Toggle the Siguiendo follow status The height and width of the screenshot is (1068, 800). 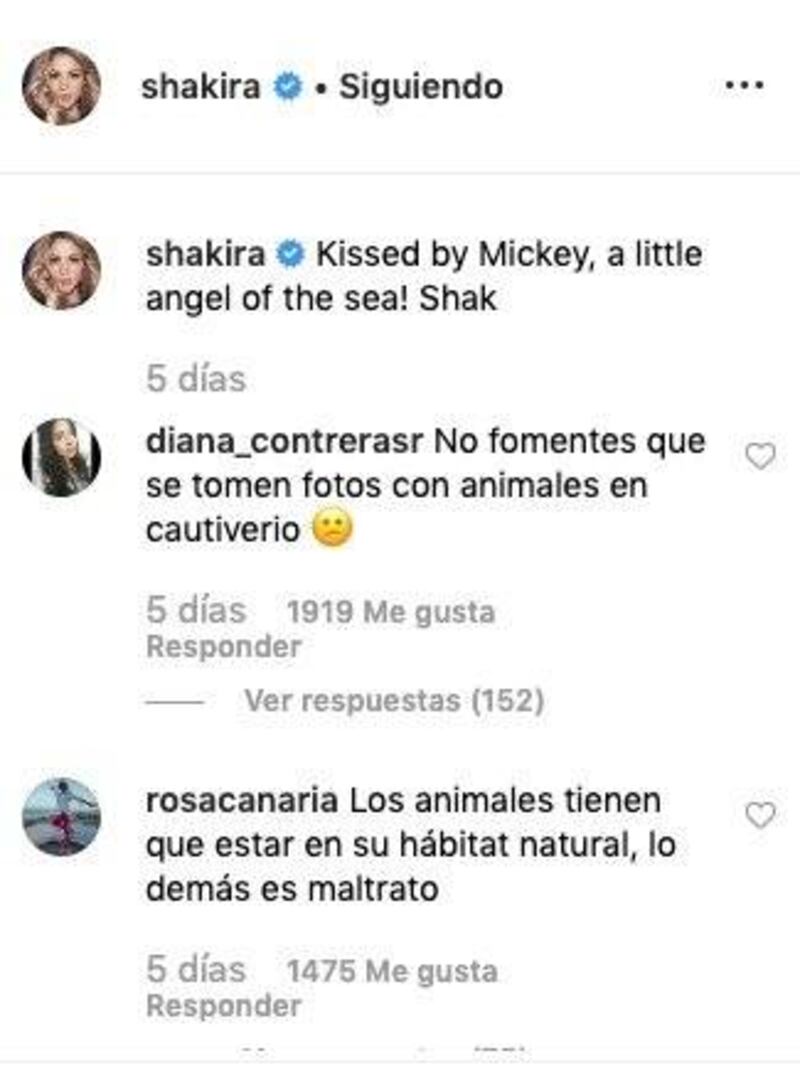(x=421, y=87)
